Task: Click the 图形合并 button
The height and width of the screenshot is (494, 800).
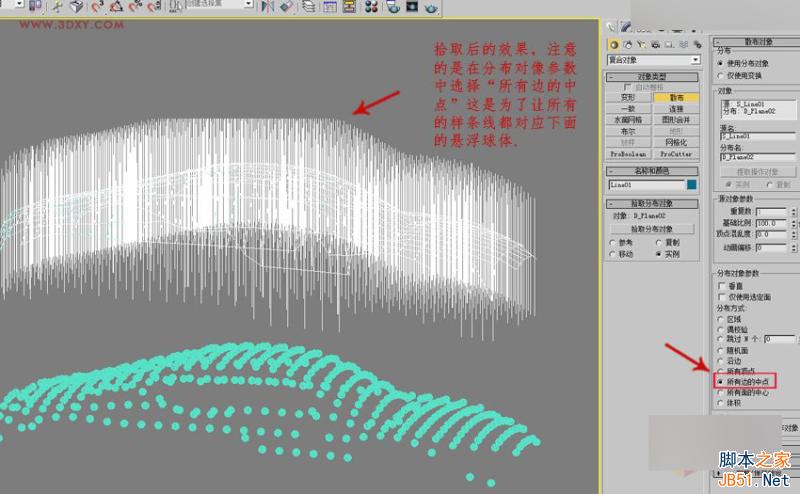Action: coord(676,120)
